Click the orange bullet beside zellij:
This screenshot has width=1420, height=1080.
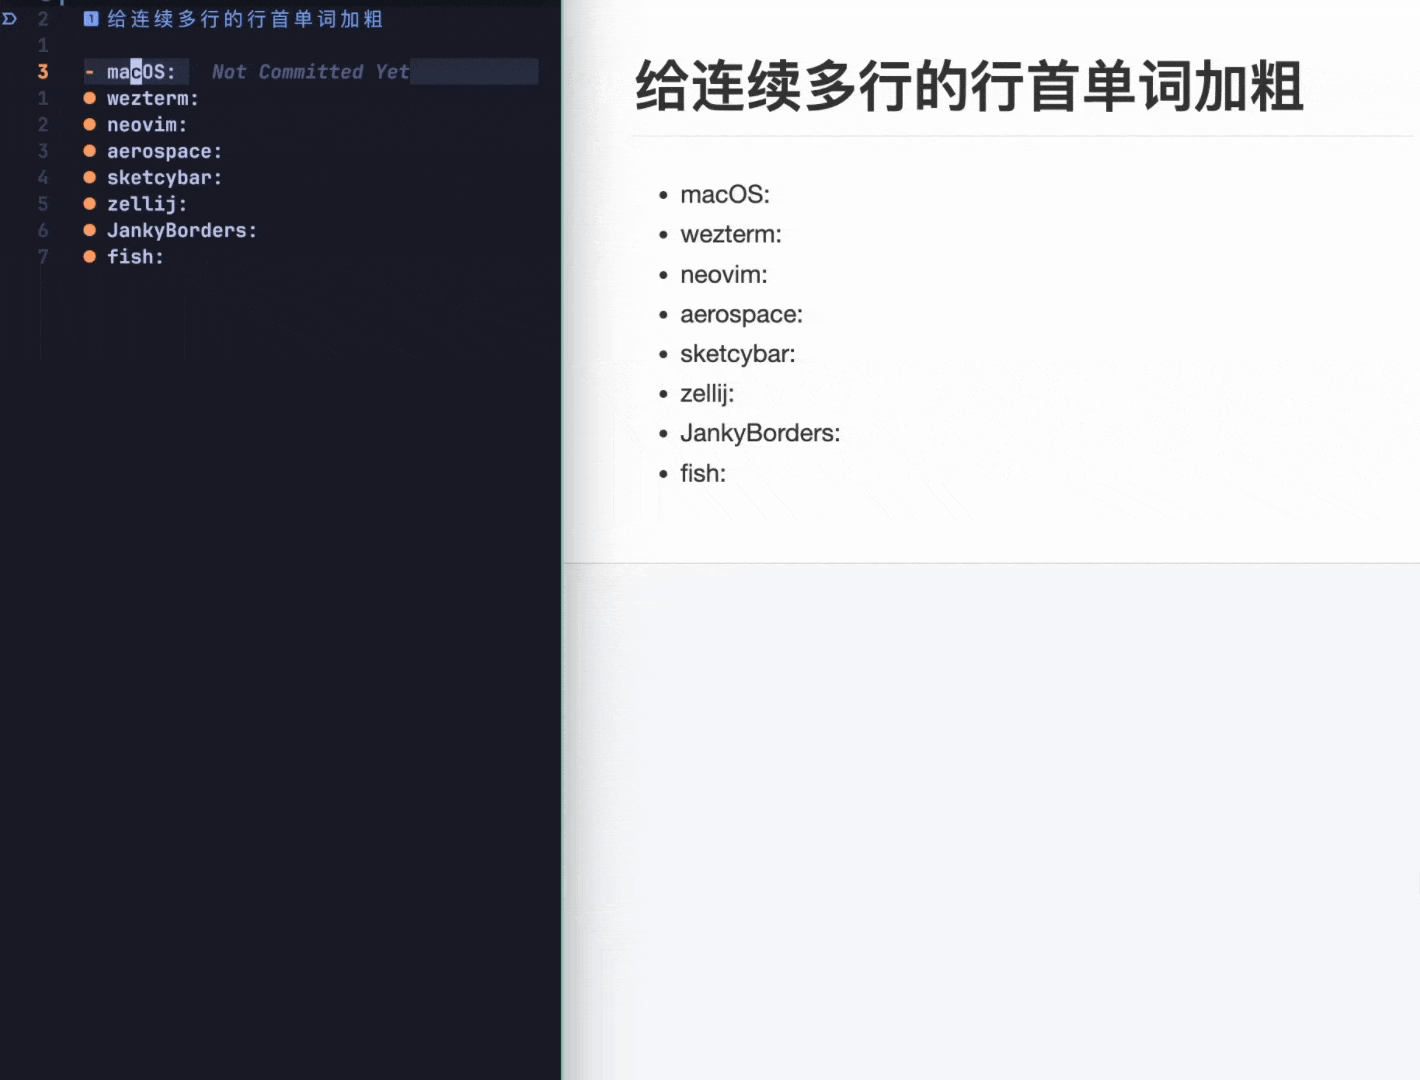pos(89,204)
